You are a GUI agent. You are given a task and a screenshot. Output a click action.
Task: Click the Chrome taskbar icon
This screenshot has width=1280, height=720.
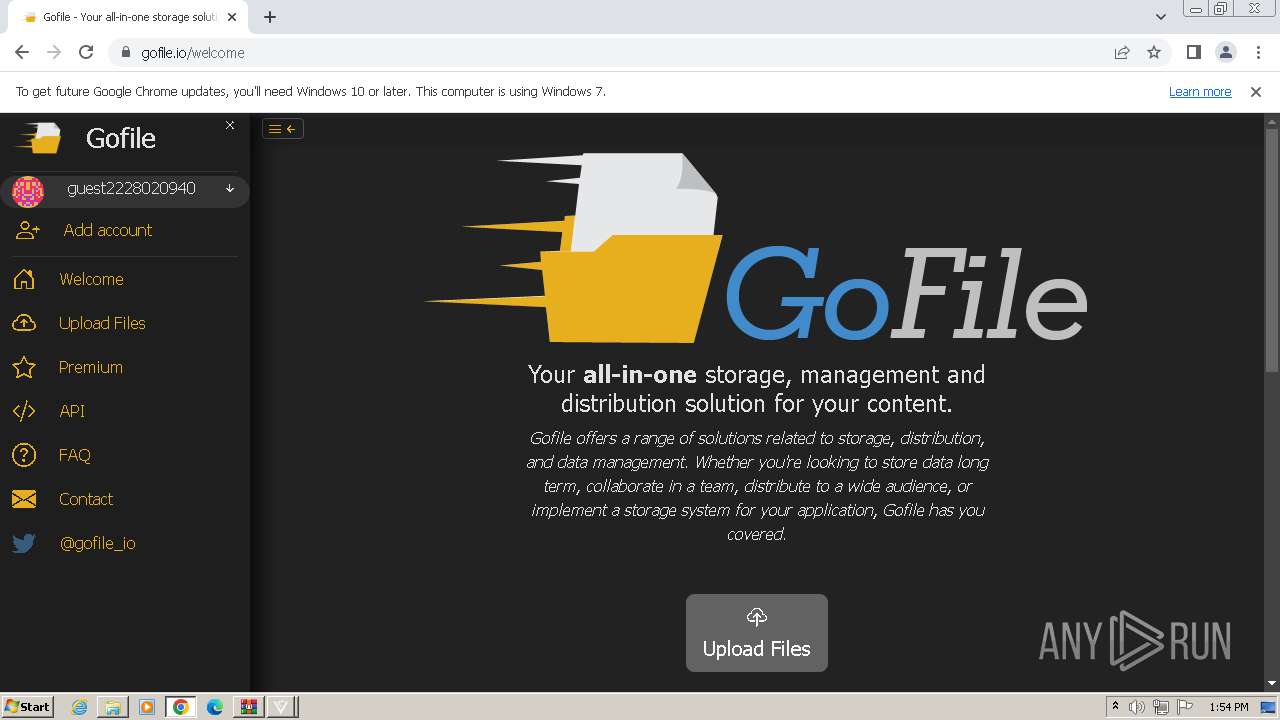click(x=181, y=707)
